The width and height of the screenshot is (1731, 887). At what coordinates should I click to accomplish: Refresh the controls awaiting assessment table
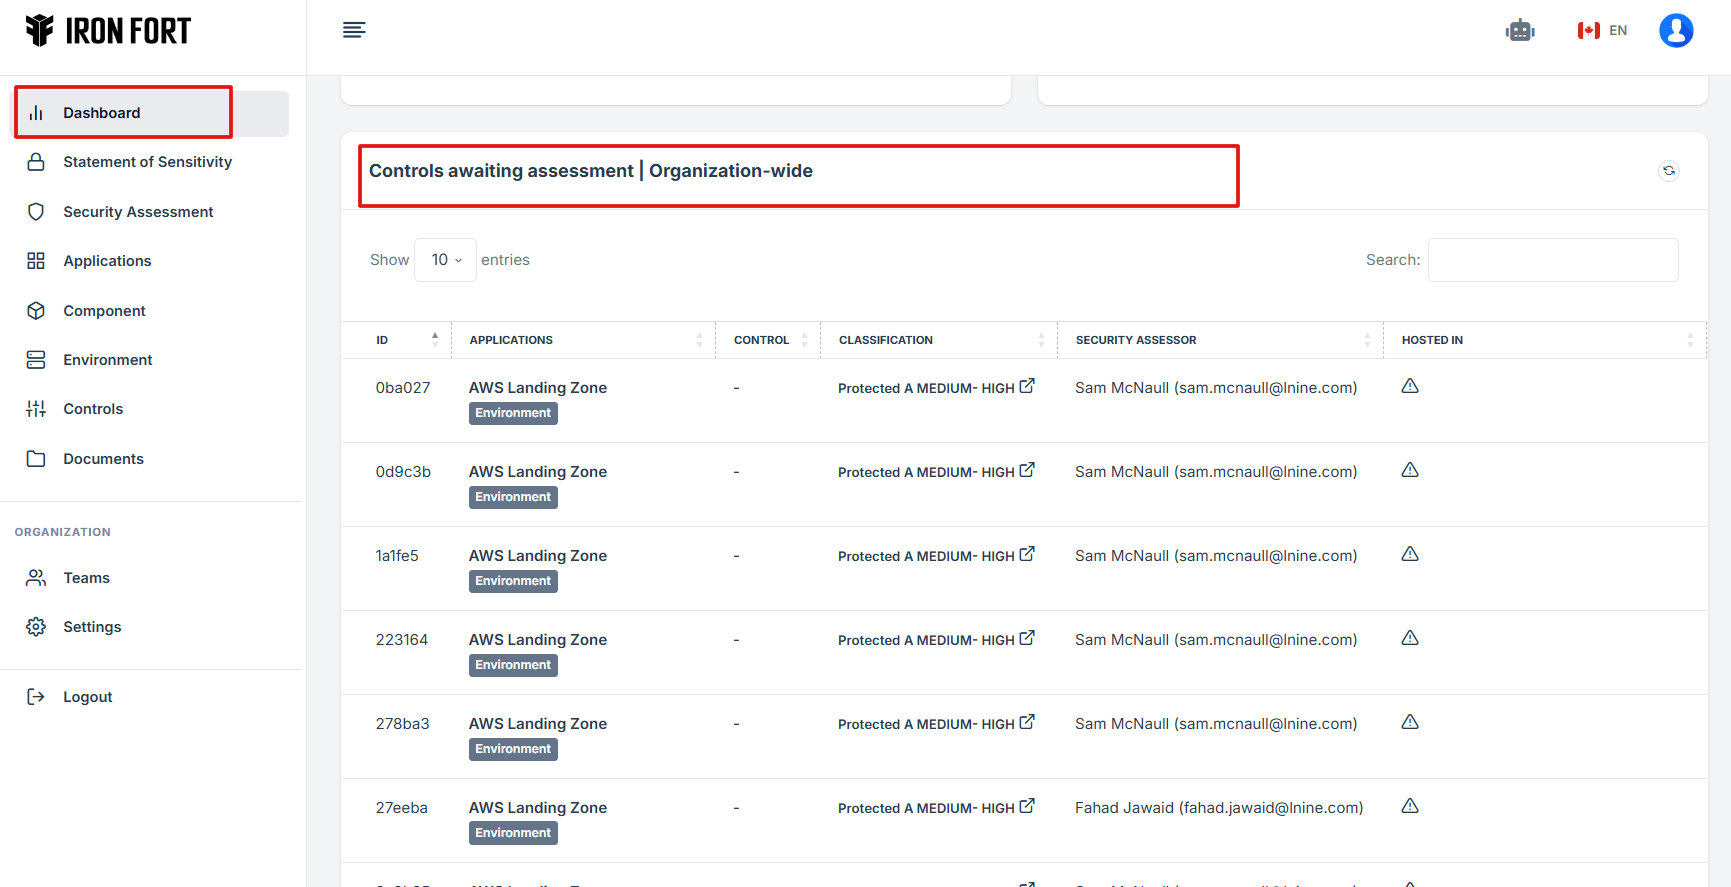(x=1668, y=171)
